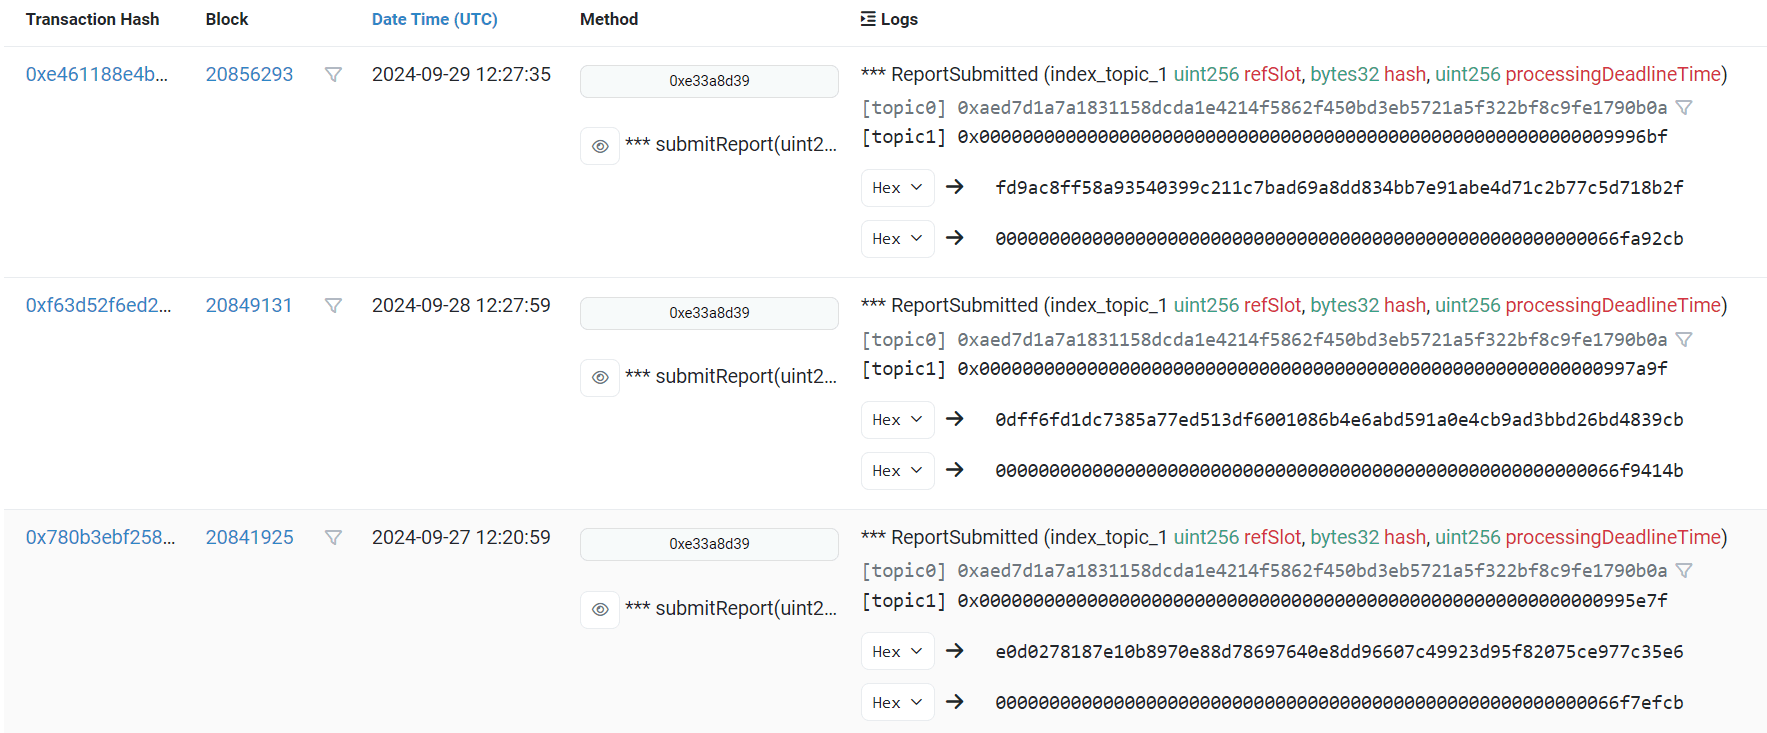Image resolution: width=1767 pixels, height=733 pixels.
Task: Filter by block 20856293 funnel icon
Action: (333, 75)
